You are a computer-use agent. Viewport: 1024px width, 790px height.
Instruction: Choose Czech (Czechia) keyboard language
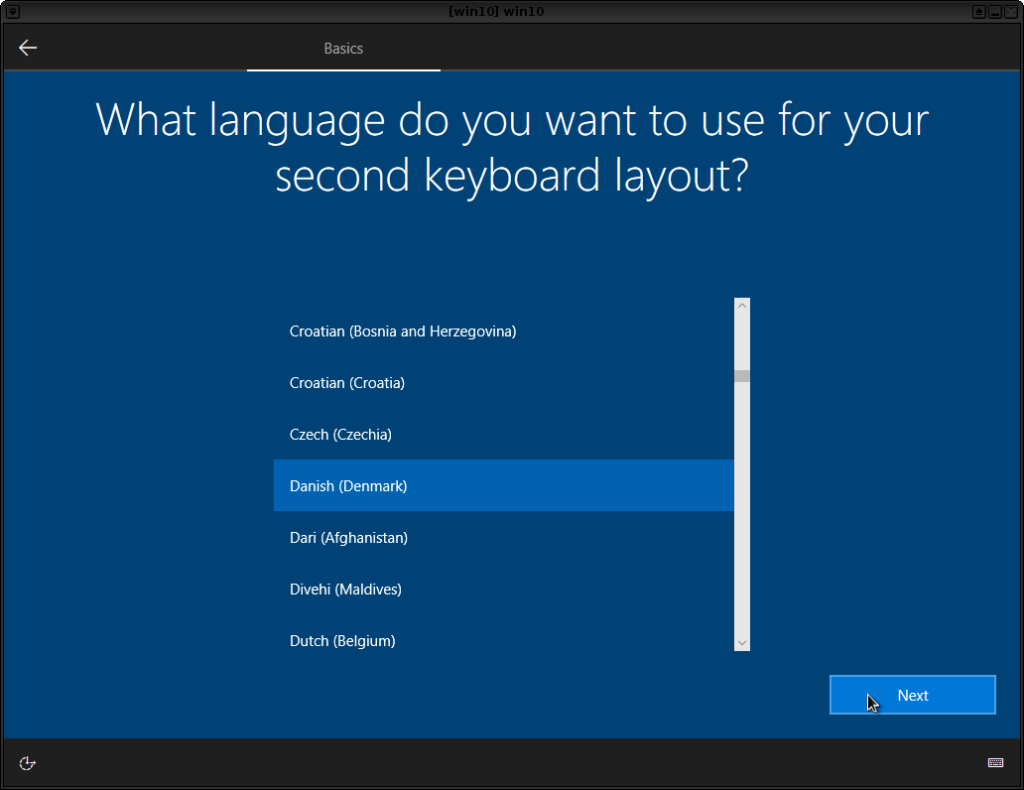pyautogui.click(x=504, y=434)
